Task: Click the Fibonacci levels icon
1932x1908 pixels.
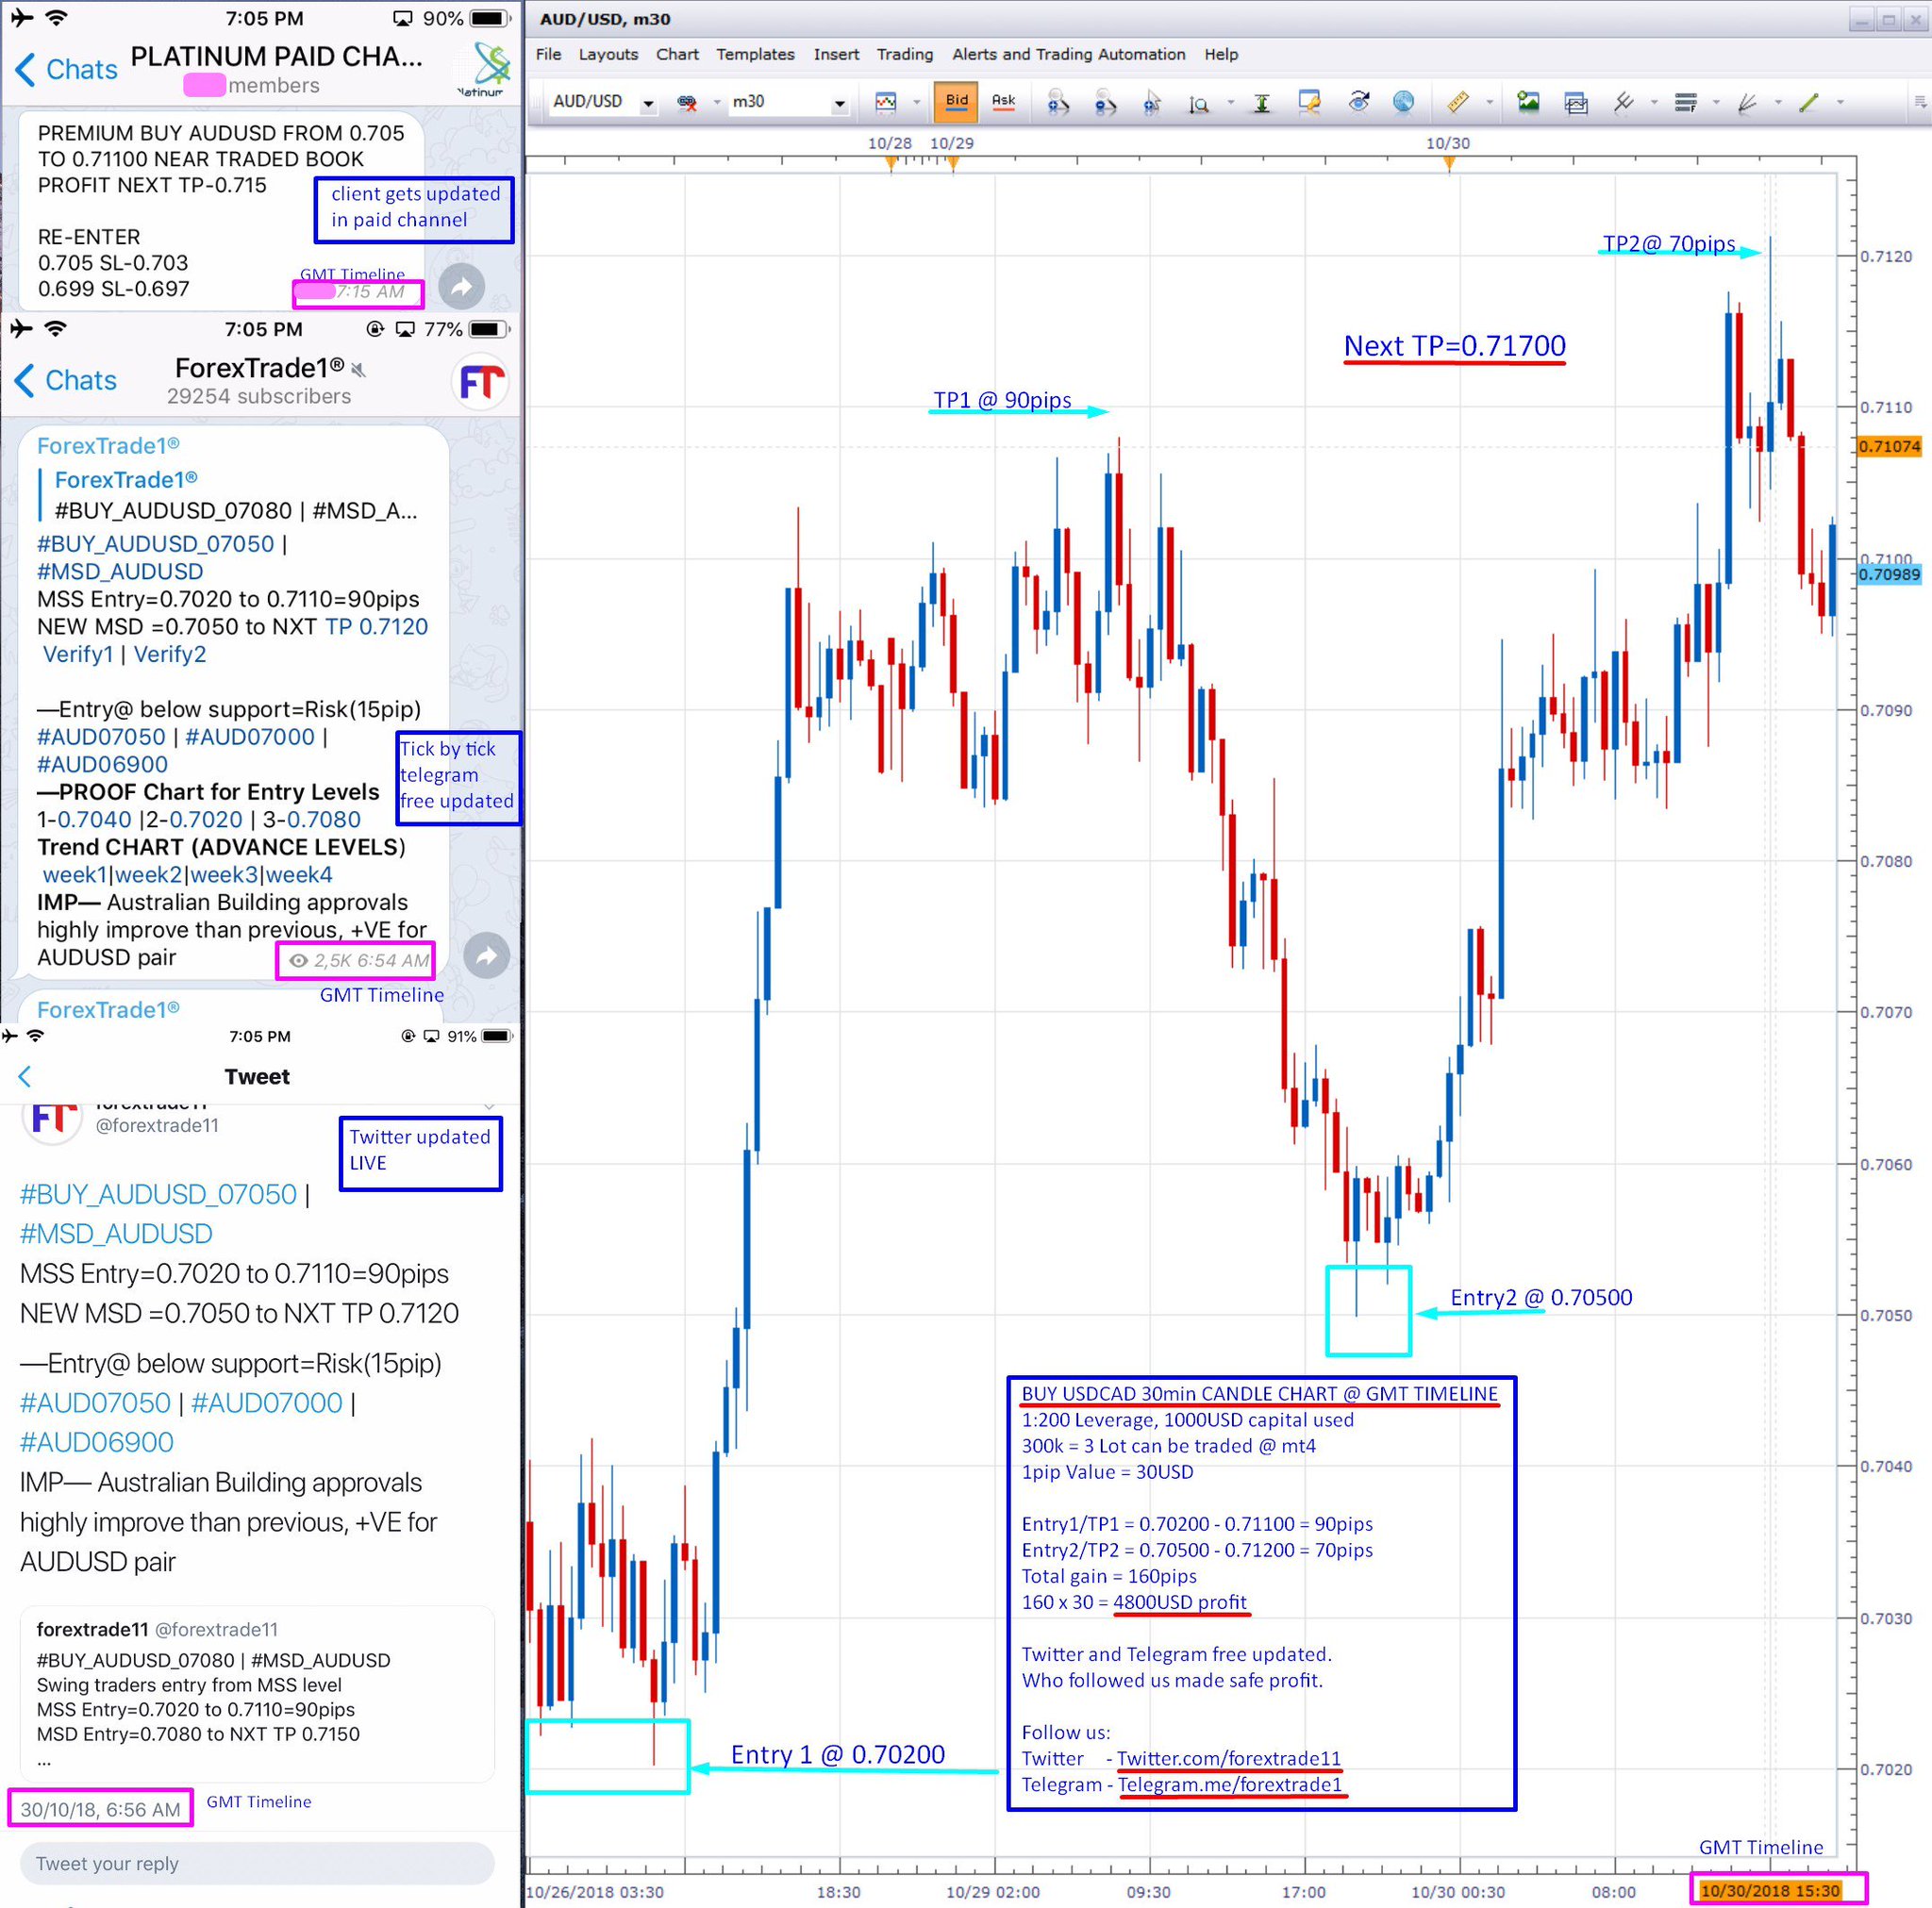Action: pos(1686,102)
